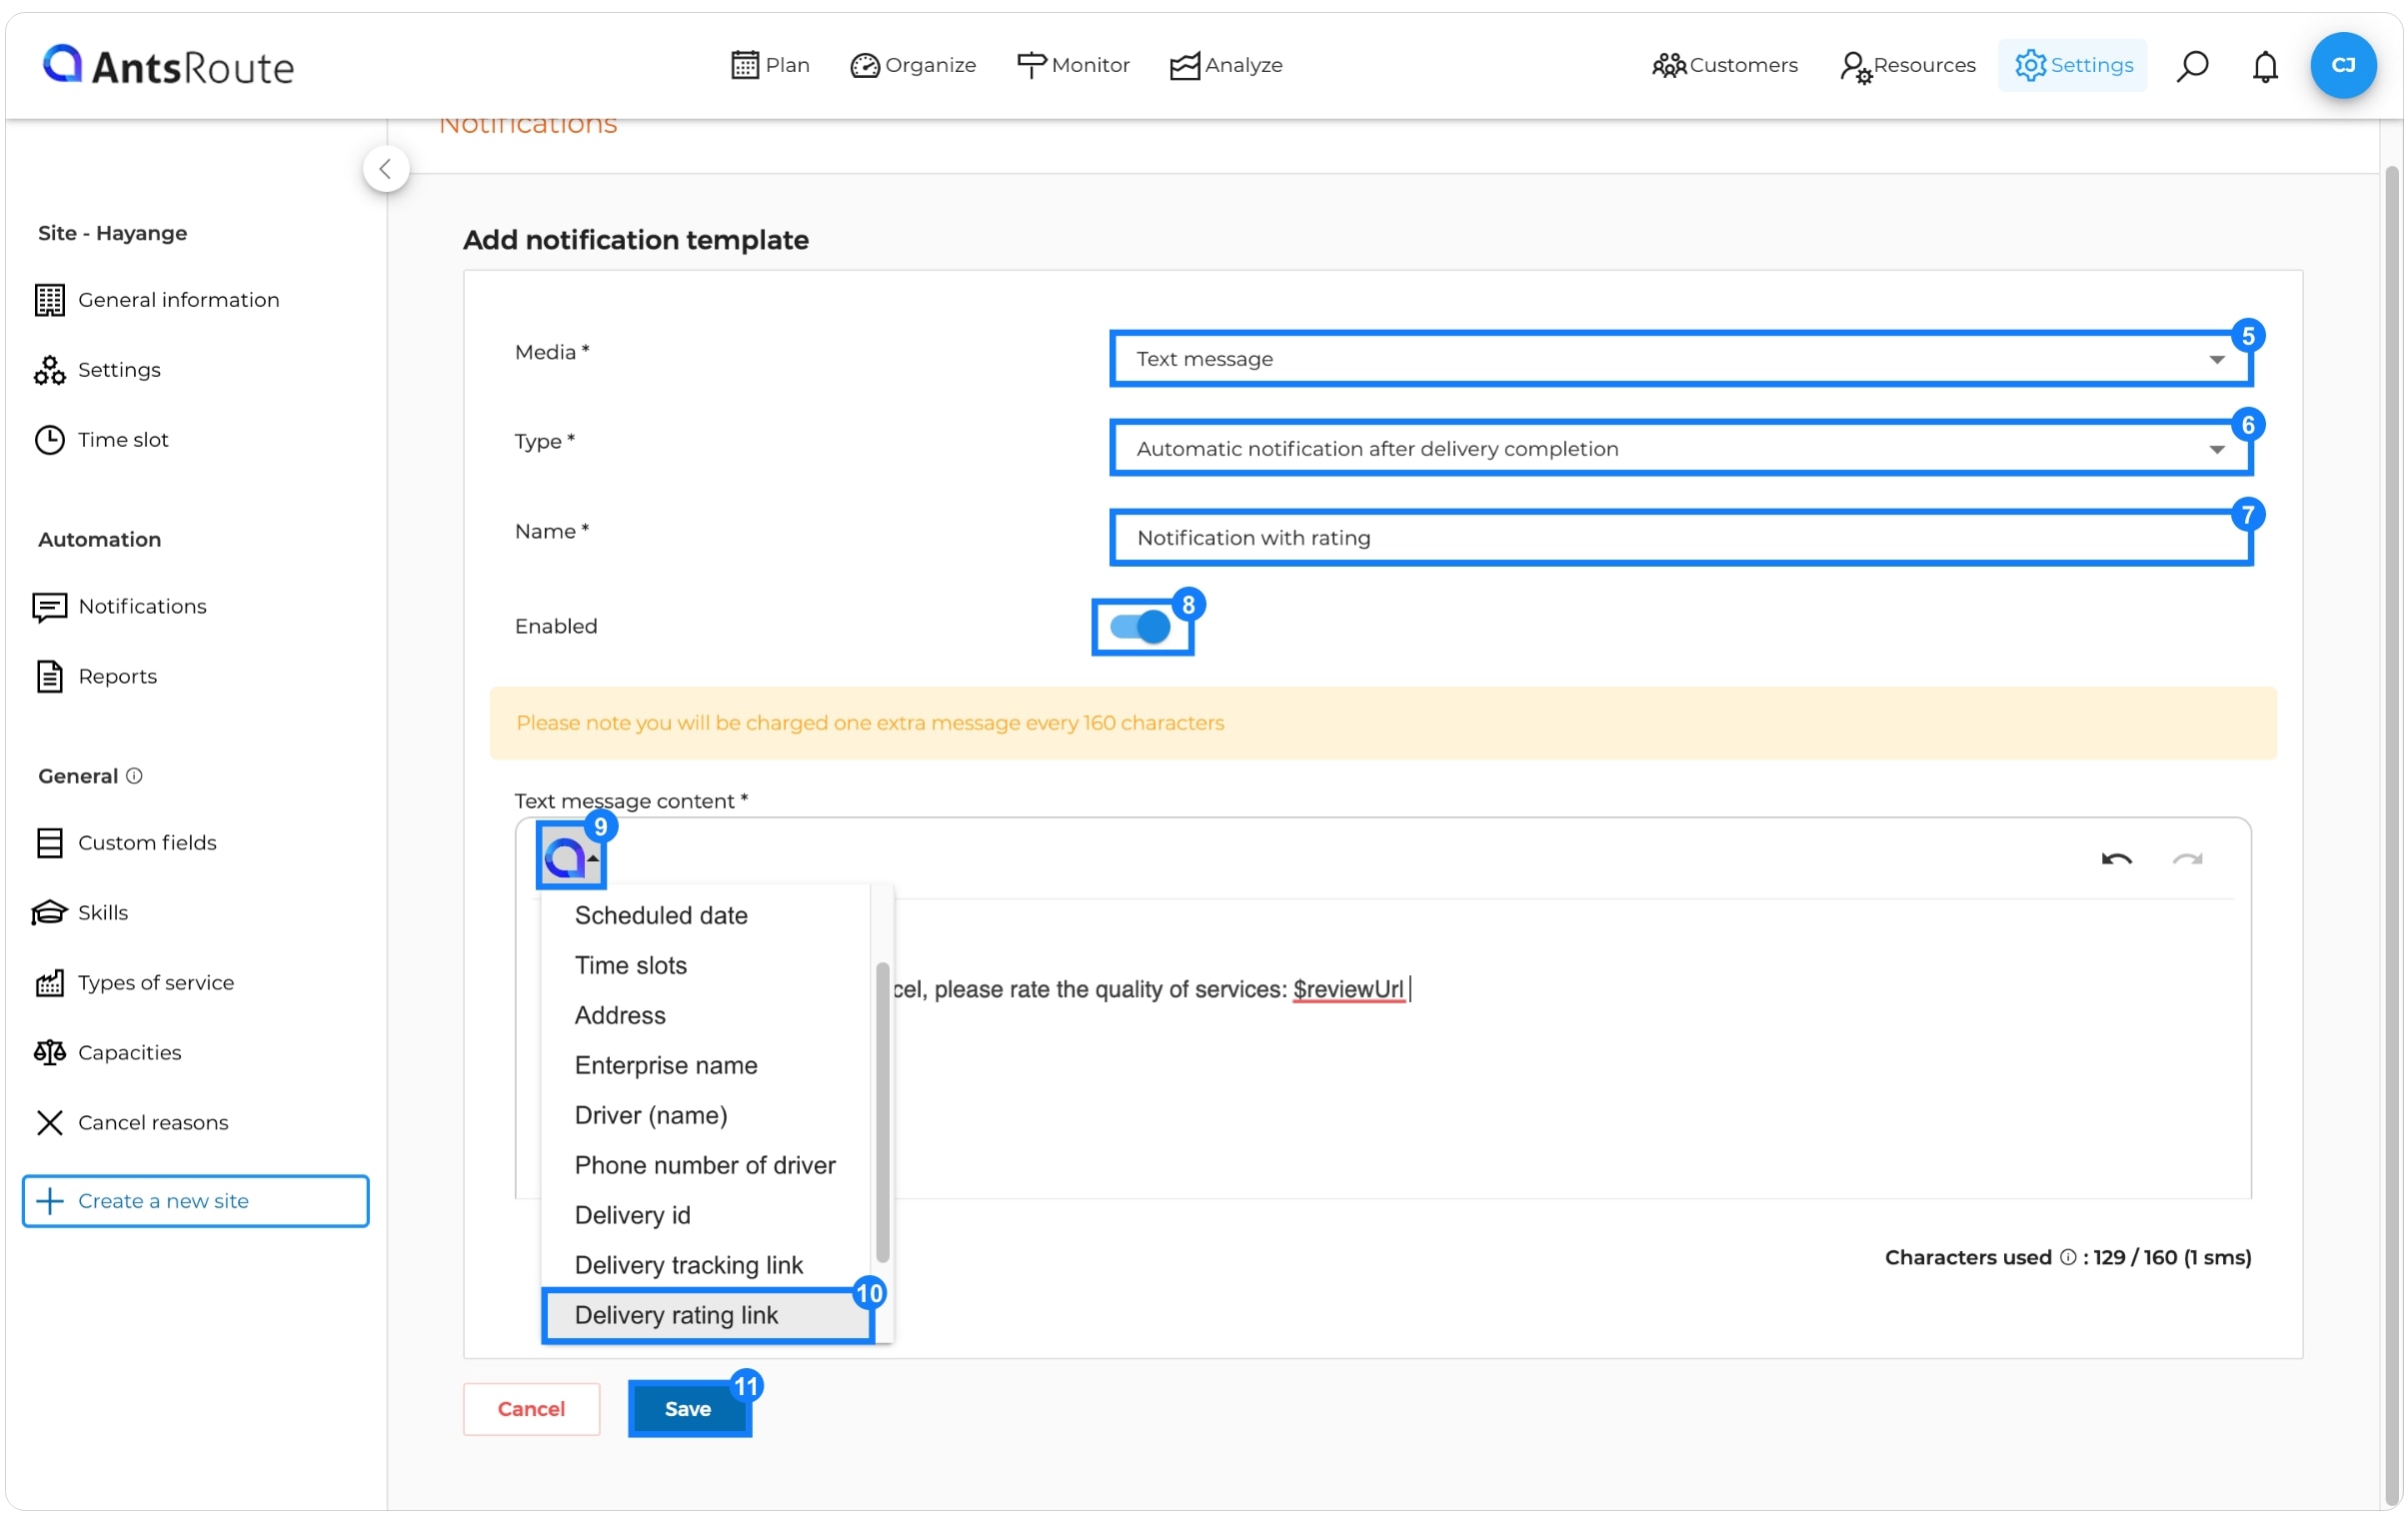Viewport: 2408px width, 1522px height.
Task: Collapse the sidebar with the chevron button
Action: [x=386, y=168]
